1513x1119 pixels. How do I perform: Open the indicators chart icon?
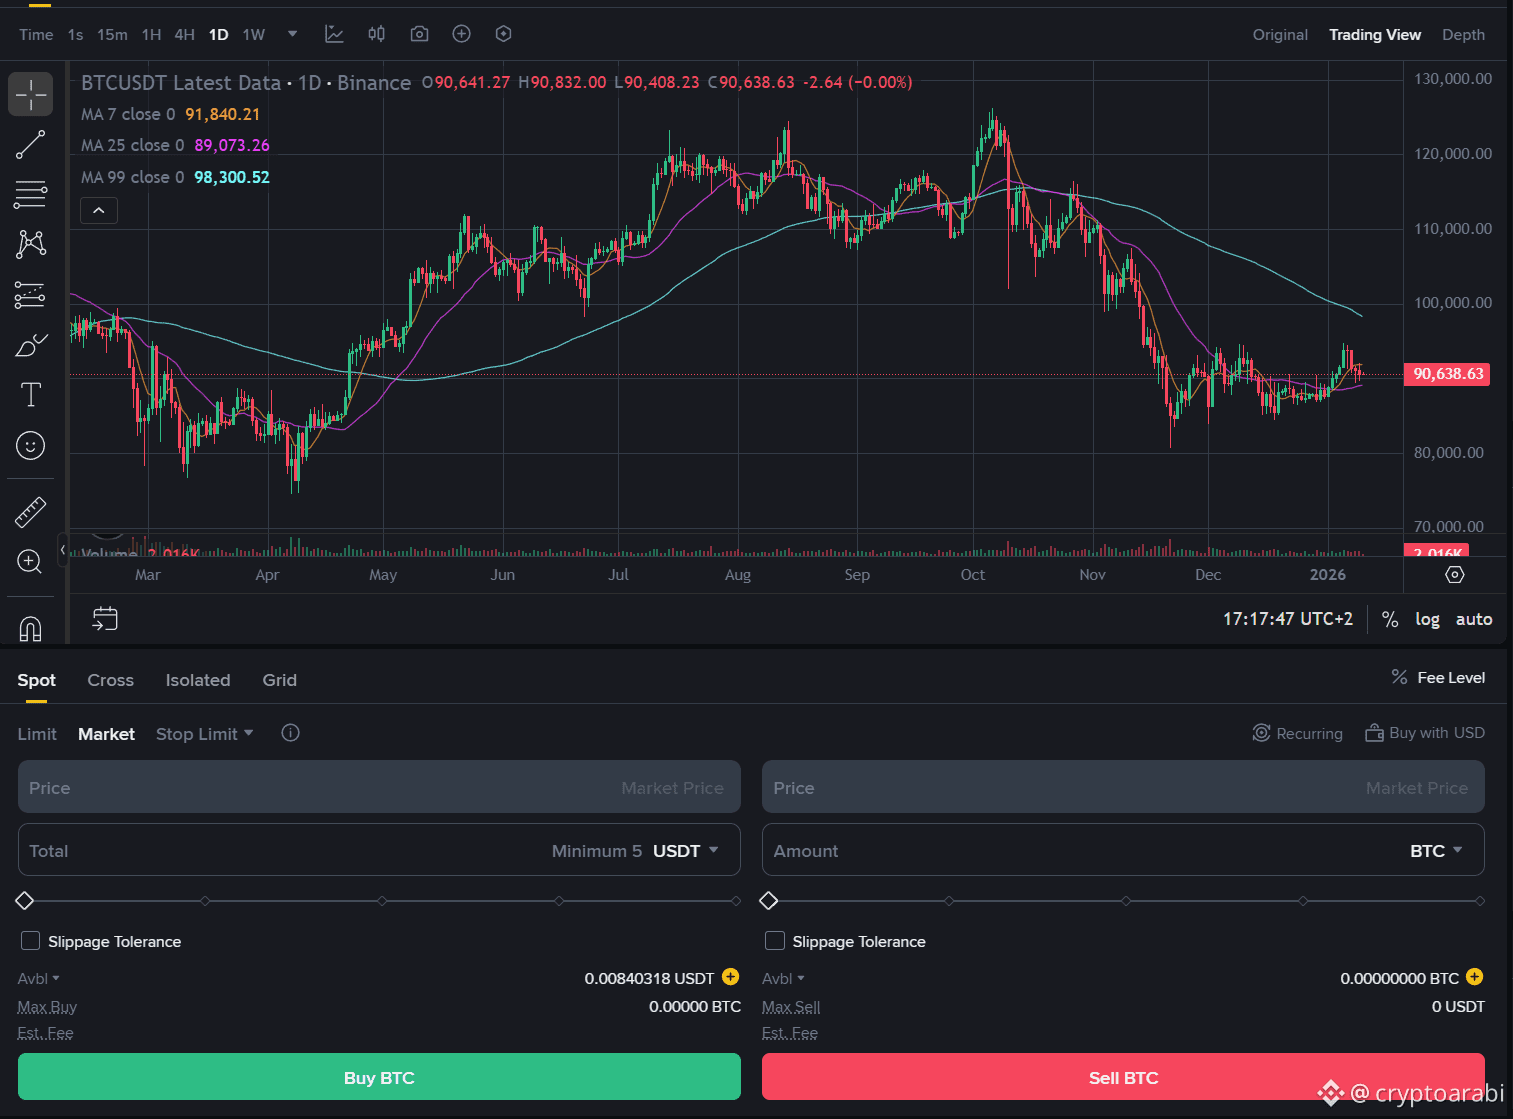(334, 34)
